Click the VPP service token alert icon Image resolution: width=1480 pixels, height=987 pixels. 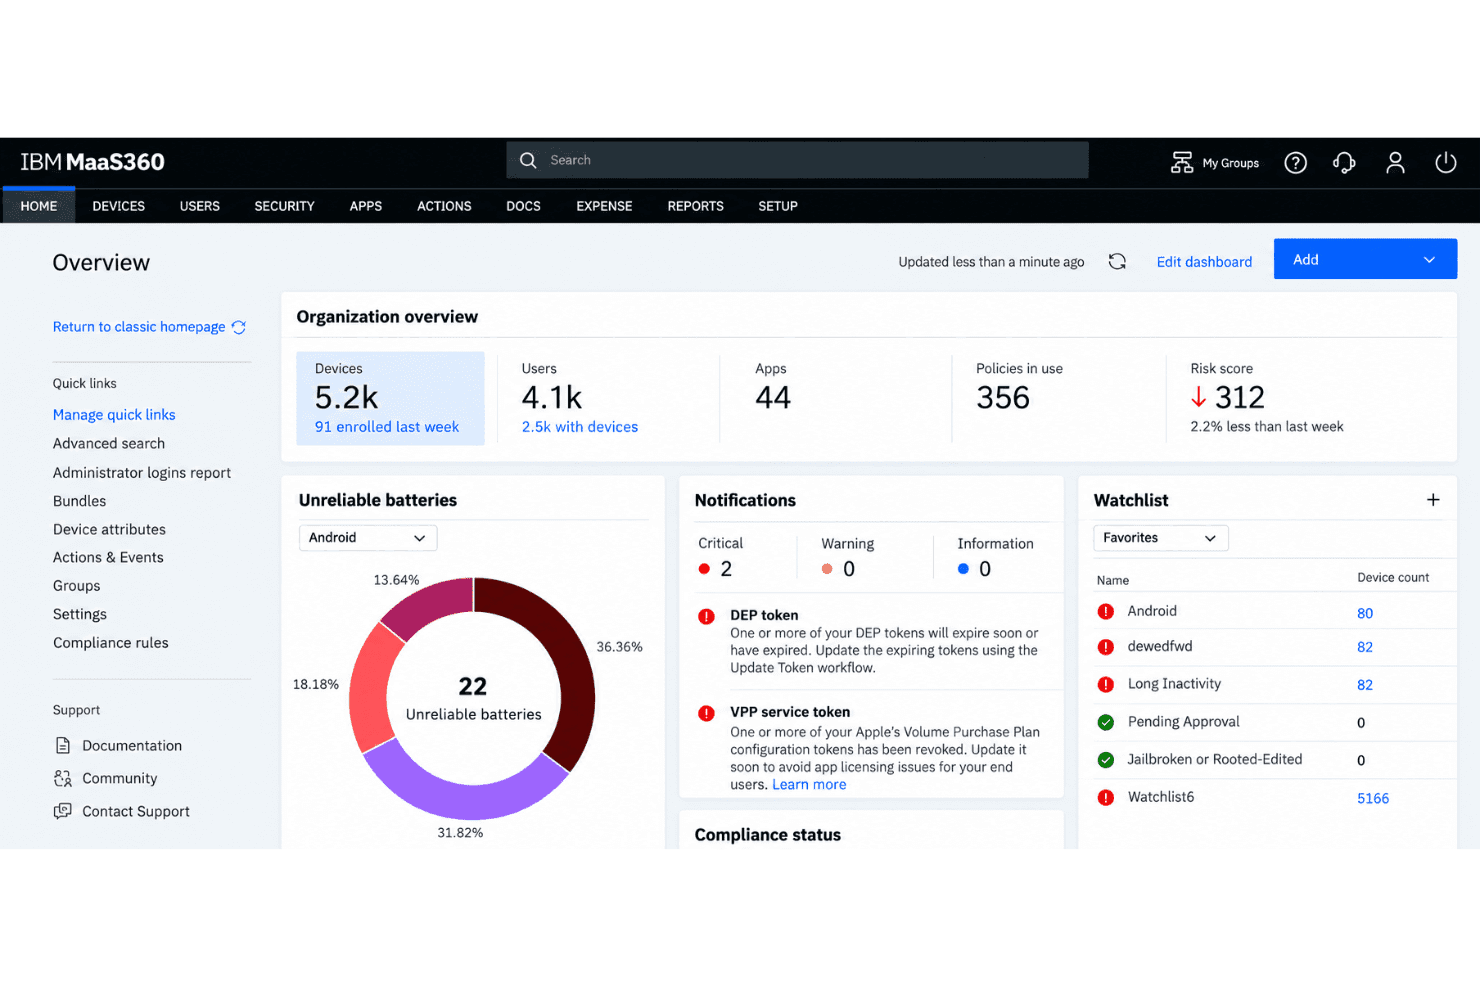pyautogui.click(x=706, y=713)
